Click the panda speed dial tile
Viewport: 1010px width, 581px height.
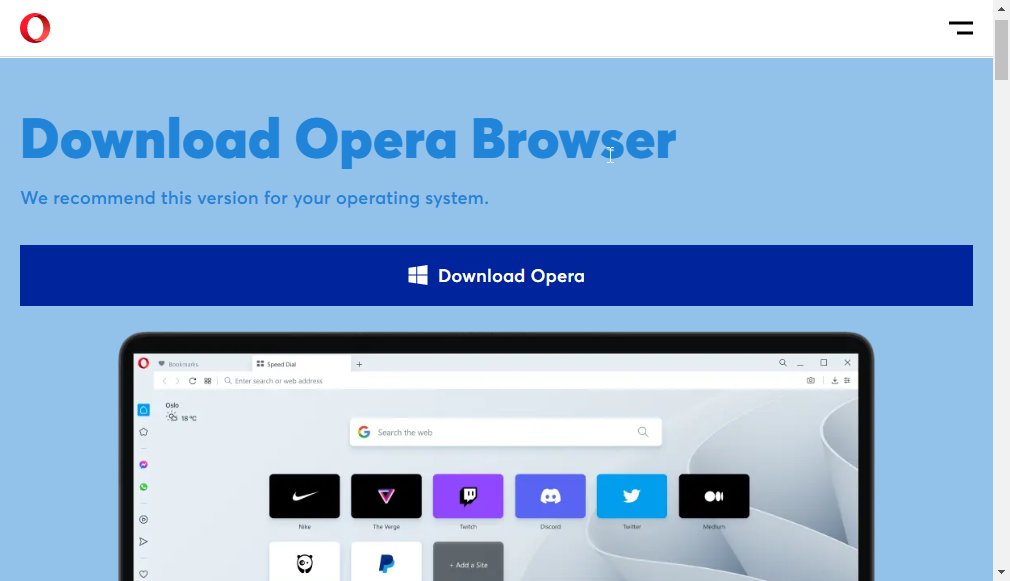coord(304,562)
